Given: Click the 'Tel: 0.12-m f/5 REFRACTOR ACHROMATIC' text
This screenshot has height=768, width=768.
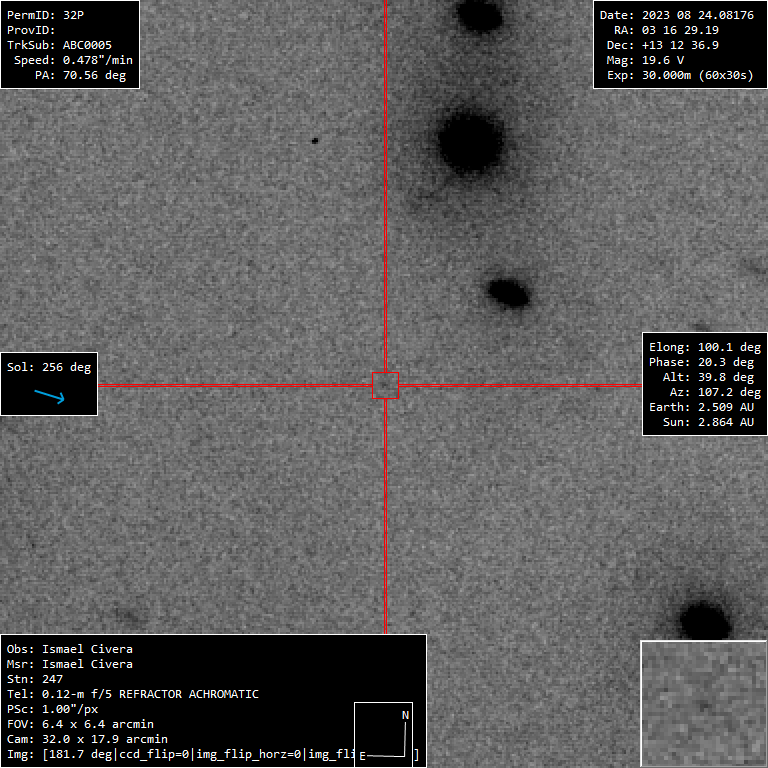Looking at the screenshot, I should click(133, 695).
